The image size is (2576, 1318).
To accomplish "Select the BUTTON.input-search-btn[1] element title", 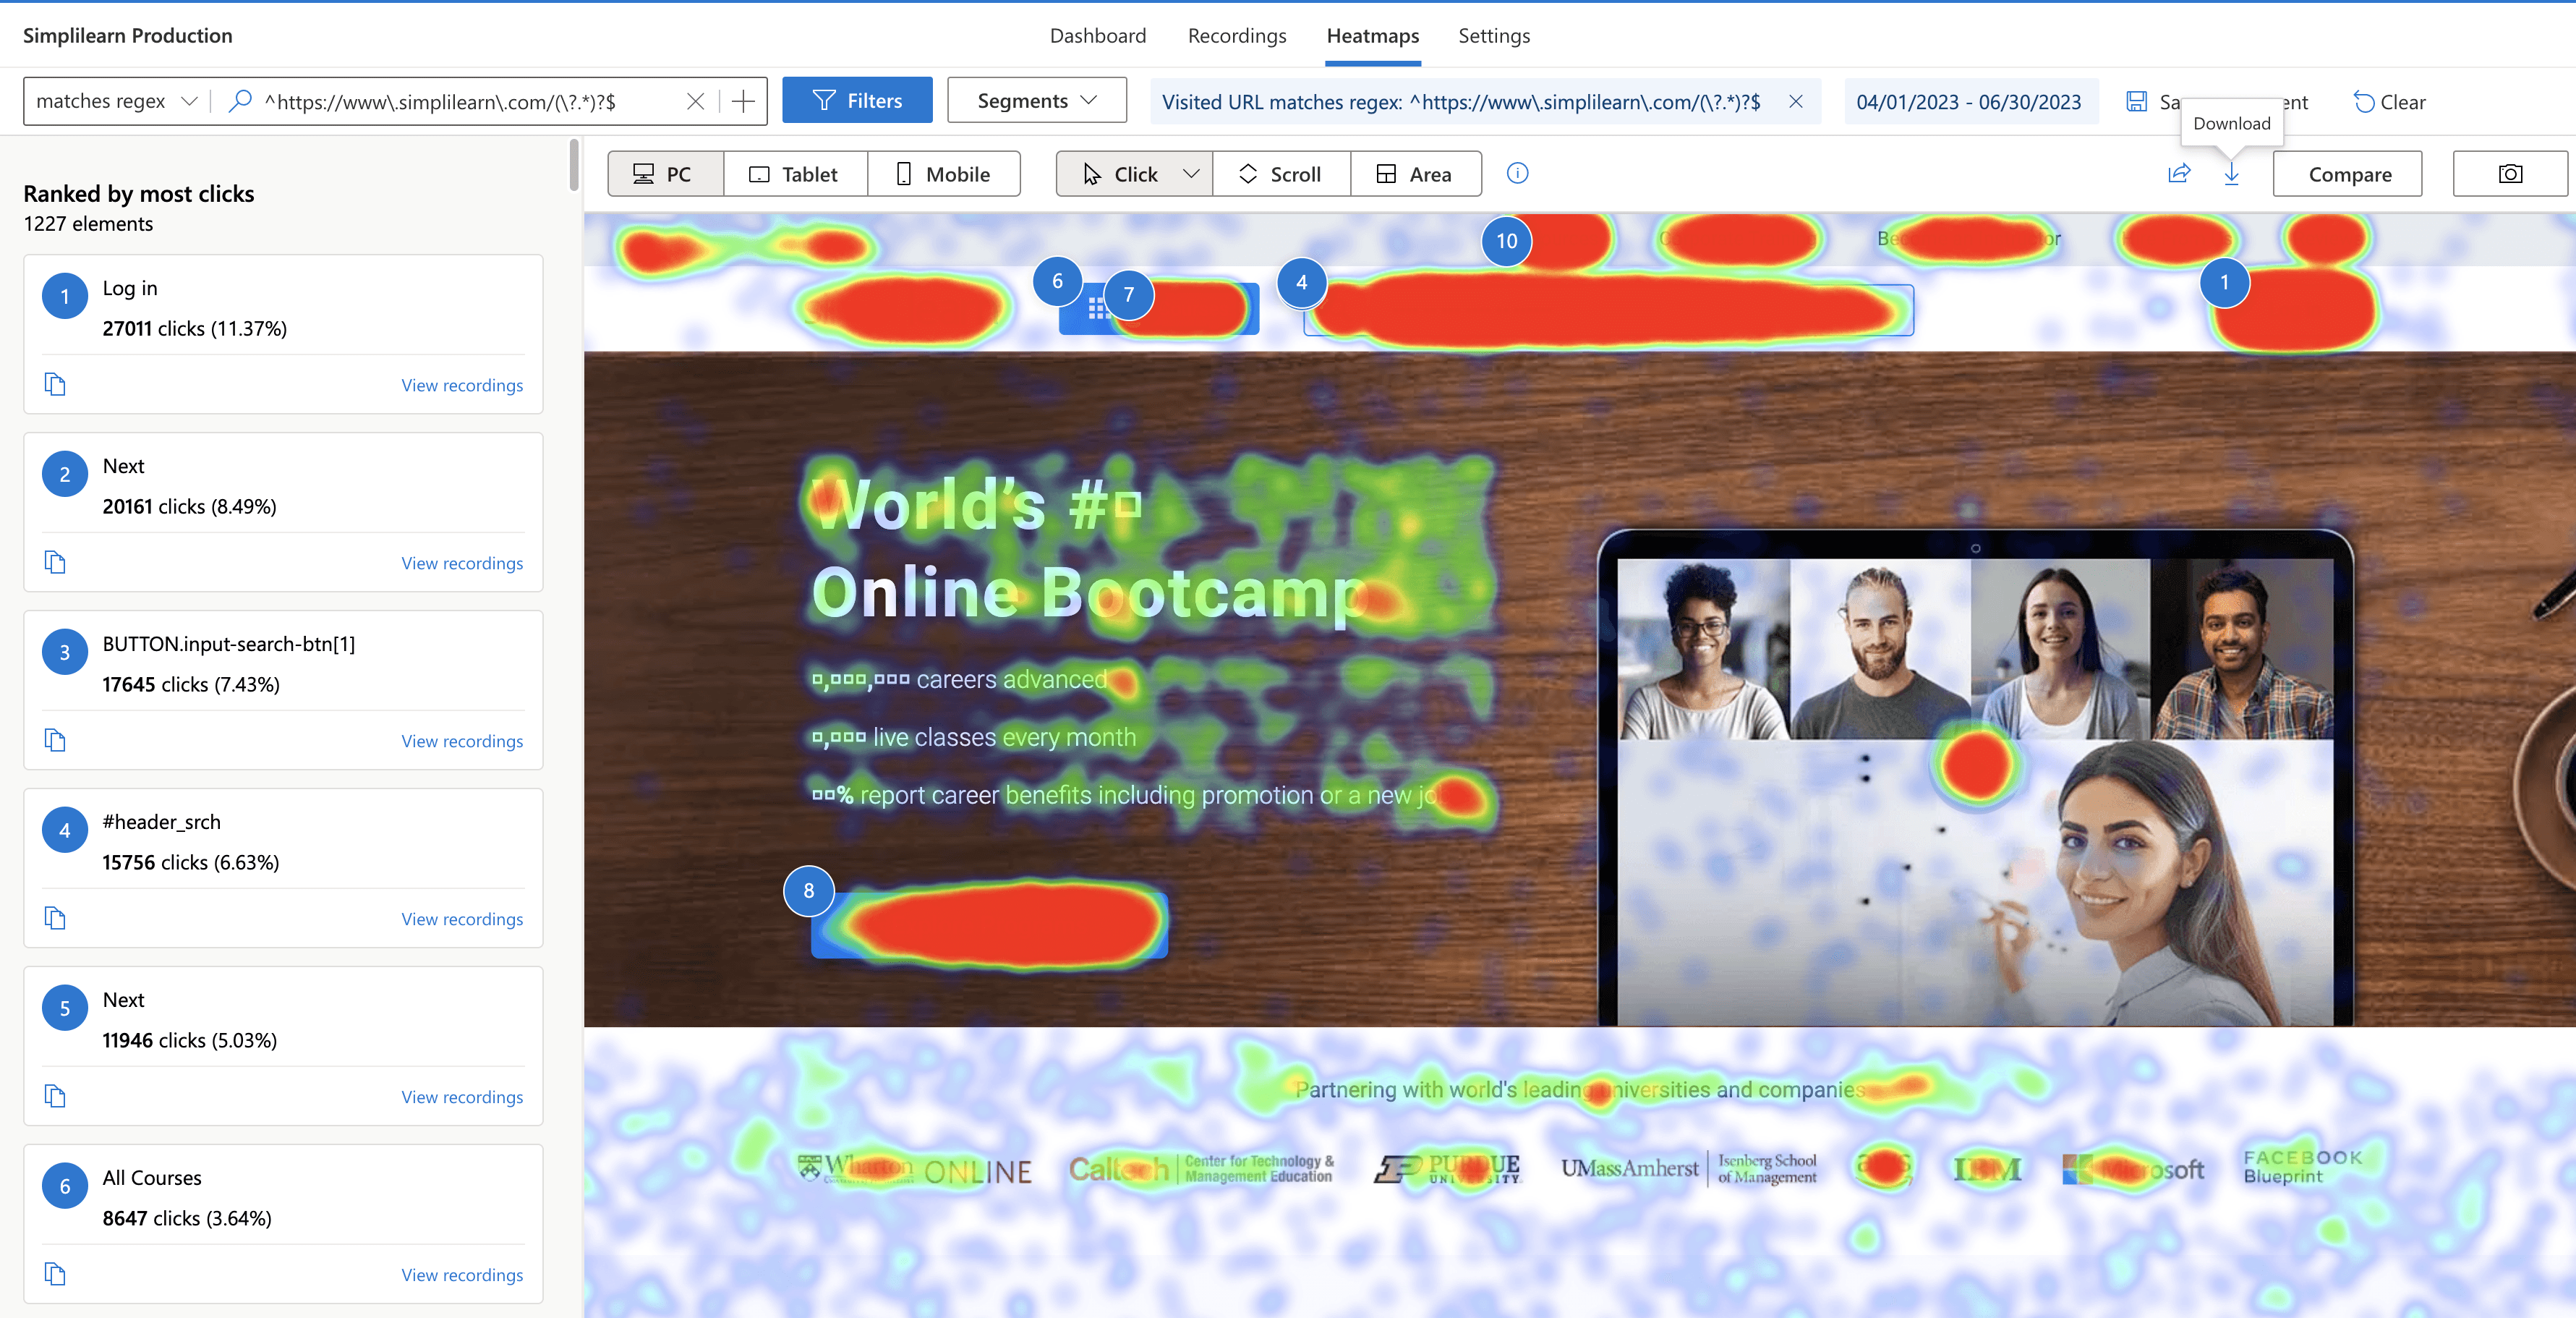I will [229, 644].
